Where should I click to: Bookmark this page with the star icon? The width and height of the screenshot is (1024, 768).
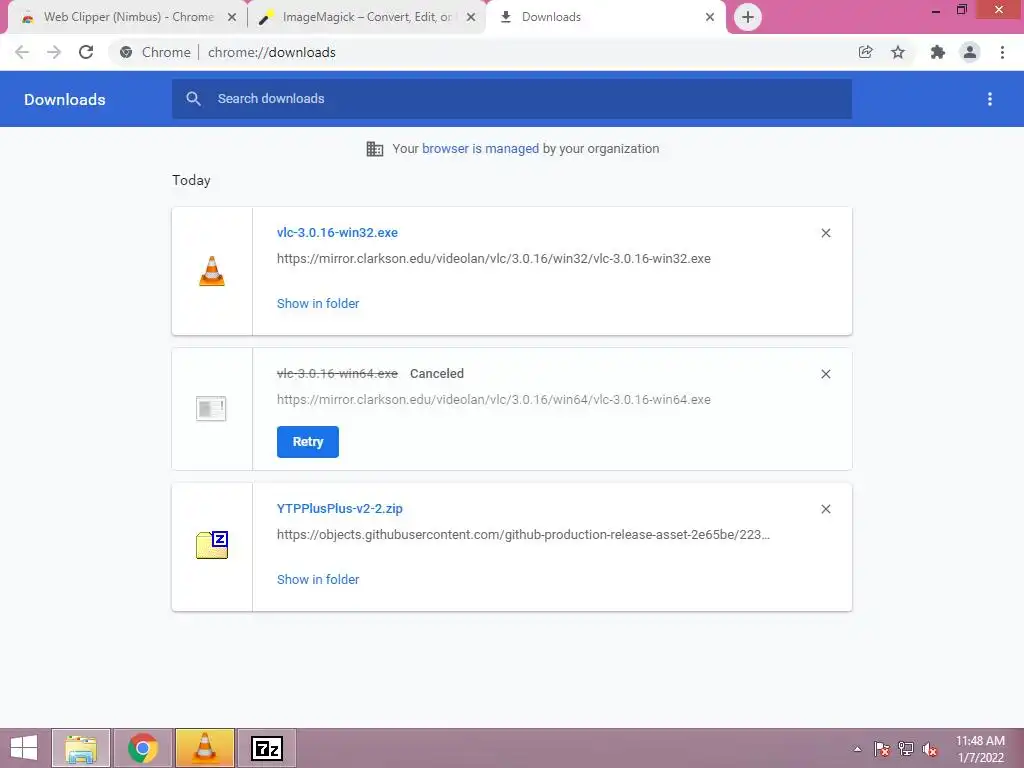pyautogui.click(x=898, y=52)
